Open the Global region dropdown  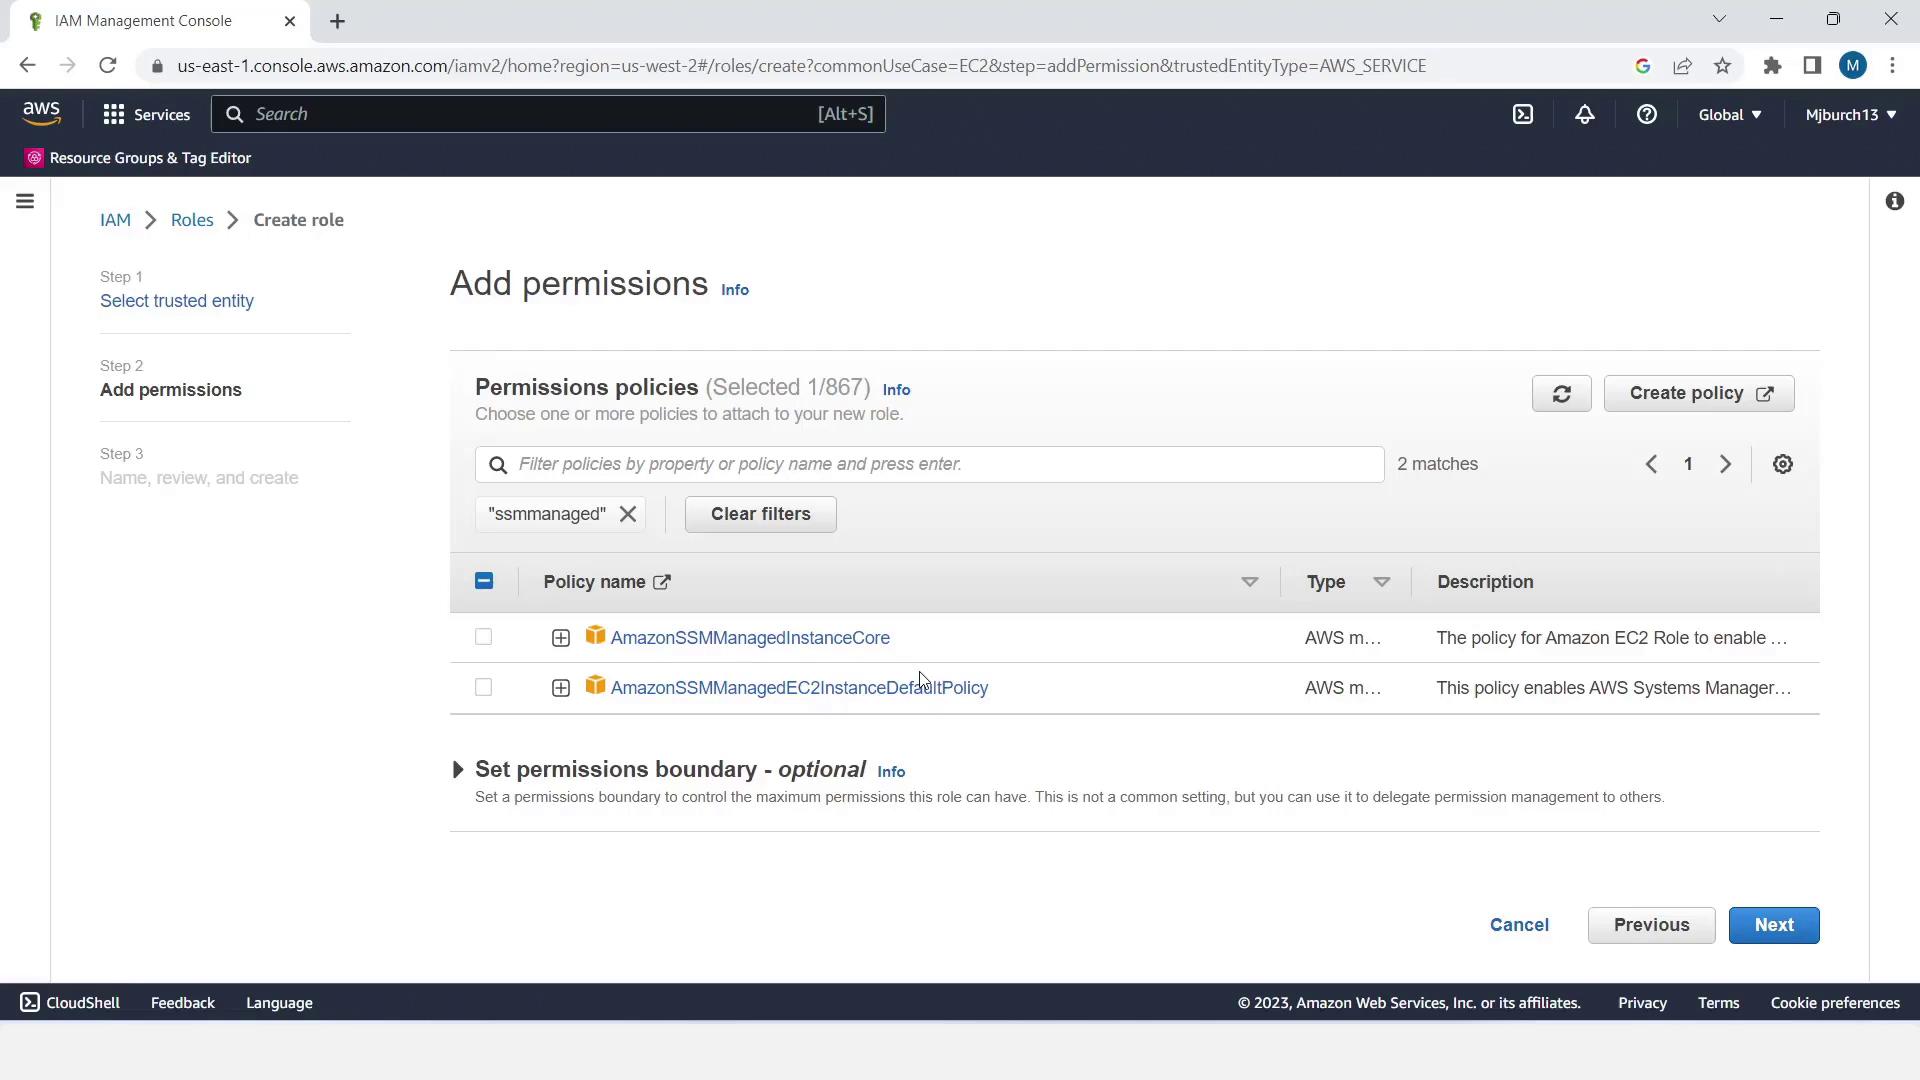pyautogui.click(x=1729, y=114)
